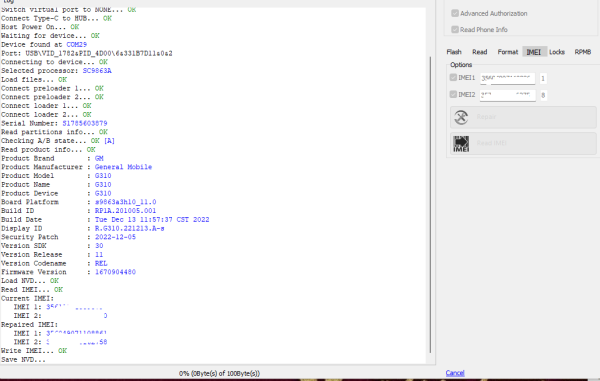Toggle the Advanced Authorization checkbox
This screenshot has width=600, height=381.
455,13
